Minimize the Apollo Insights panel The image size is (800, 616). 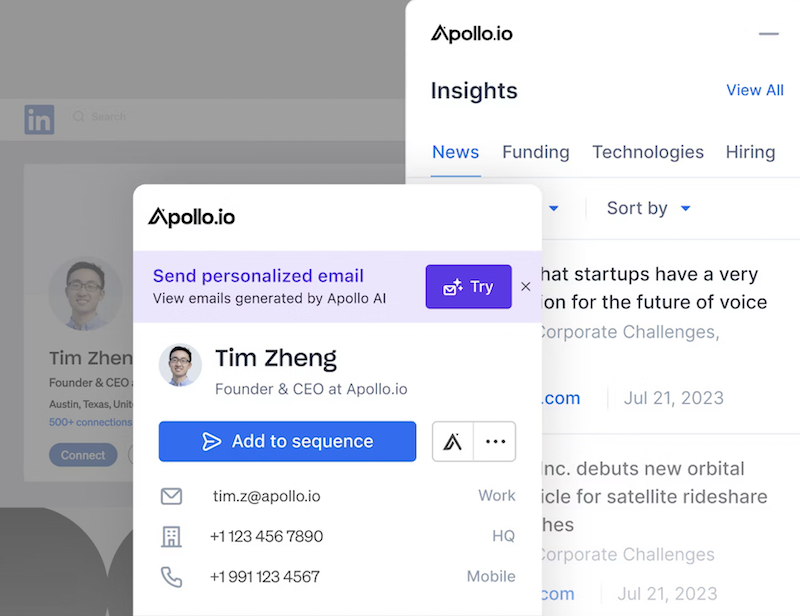tap(768, 34)
